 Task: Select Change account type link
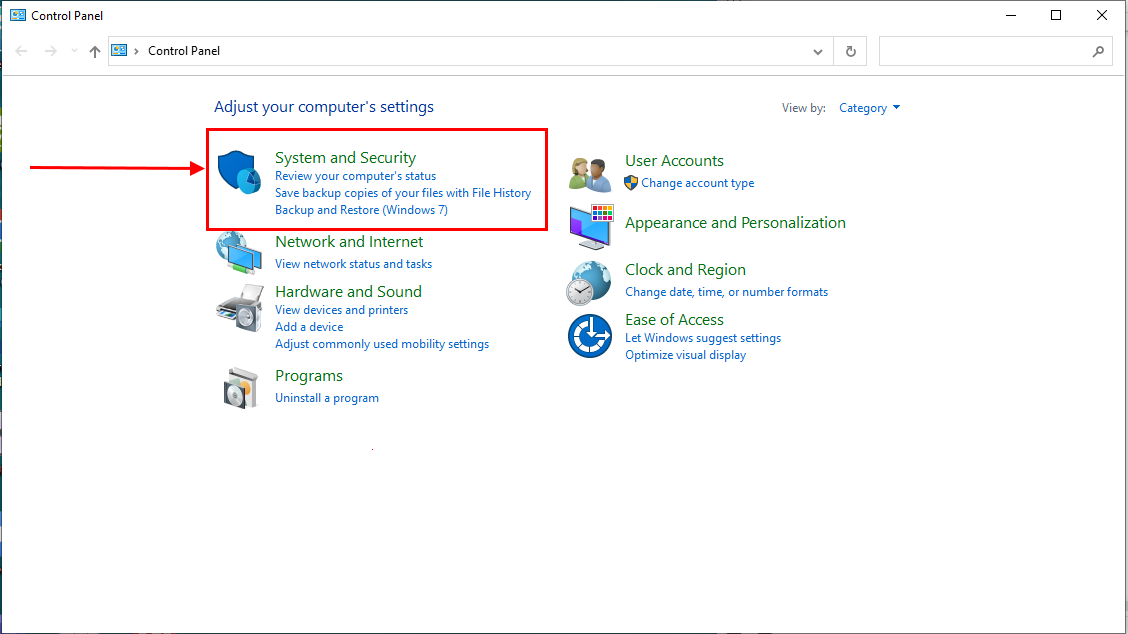click(698, 183)
